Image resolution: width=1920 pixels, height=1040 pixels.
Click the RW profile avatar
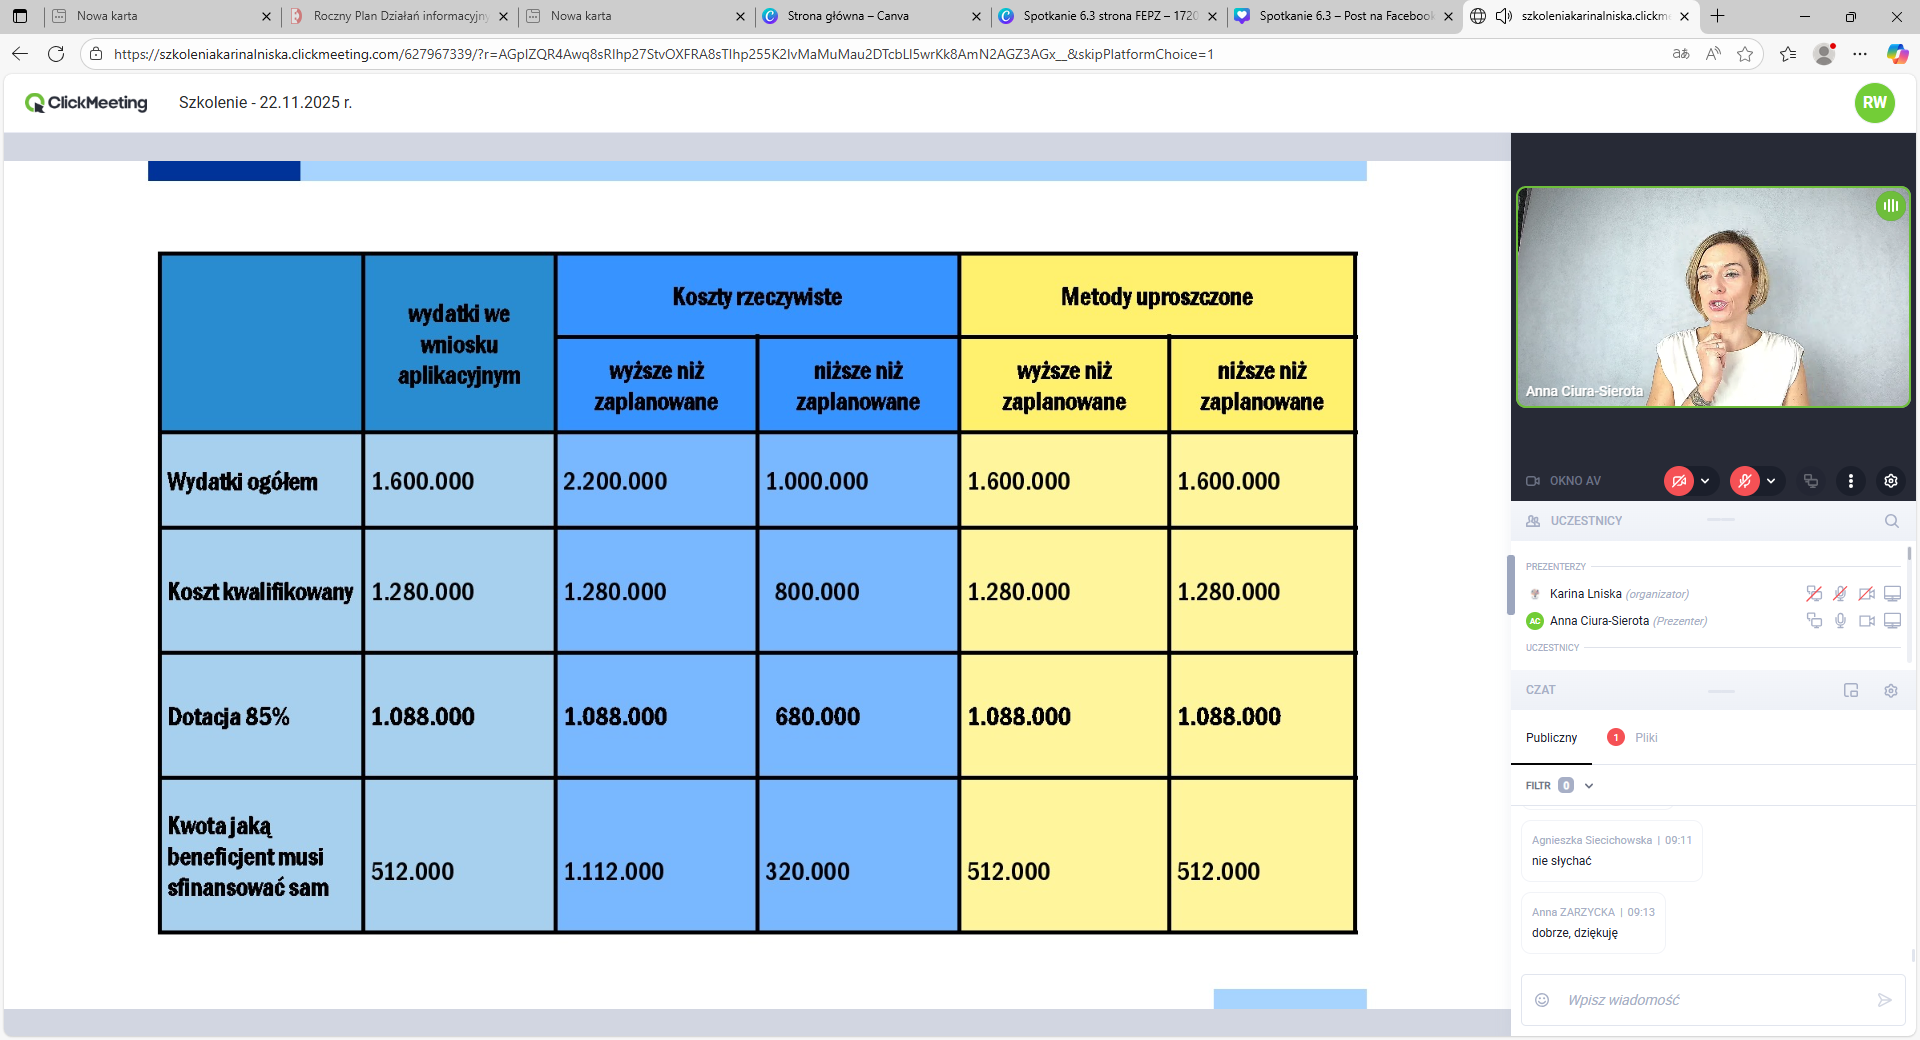pyautogui.click(x=1874, y=102)
